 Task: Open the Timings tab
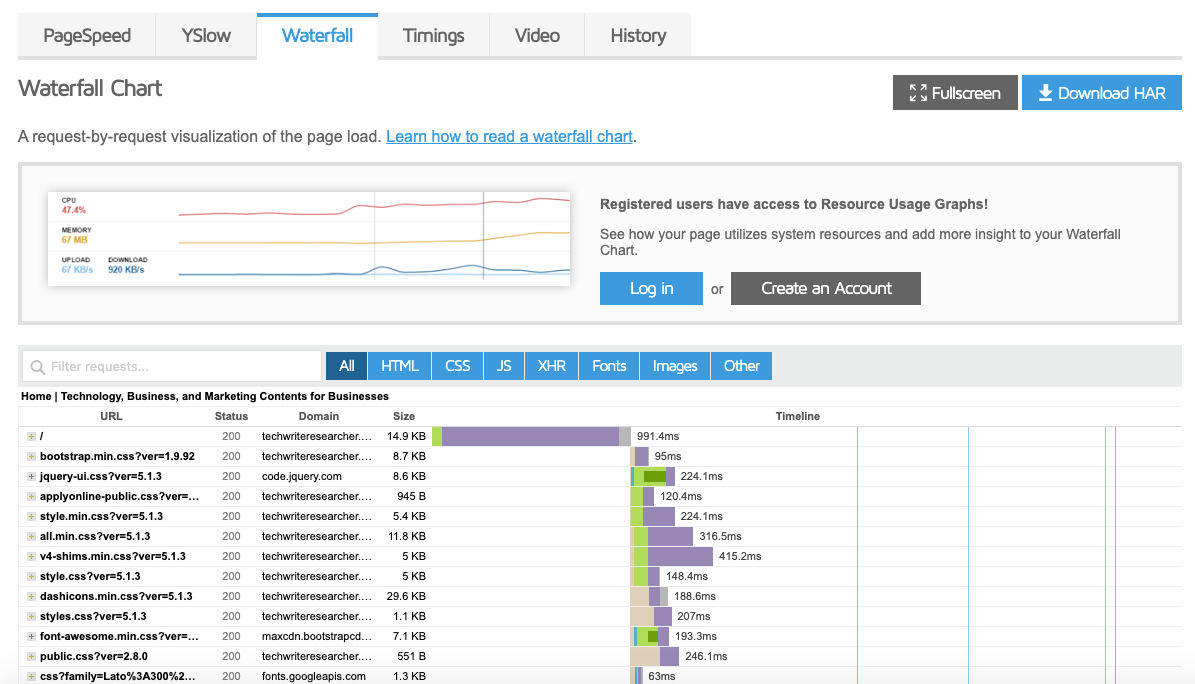[432, 35]
